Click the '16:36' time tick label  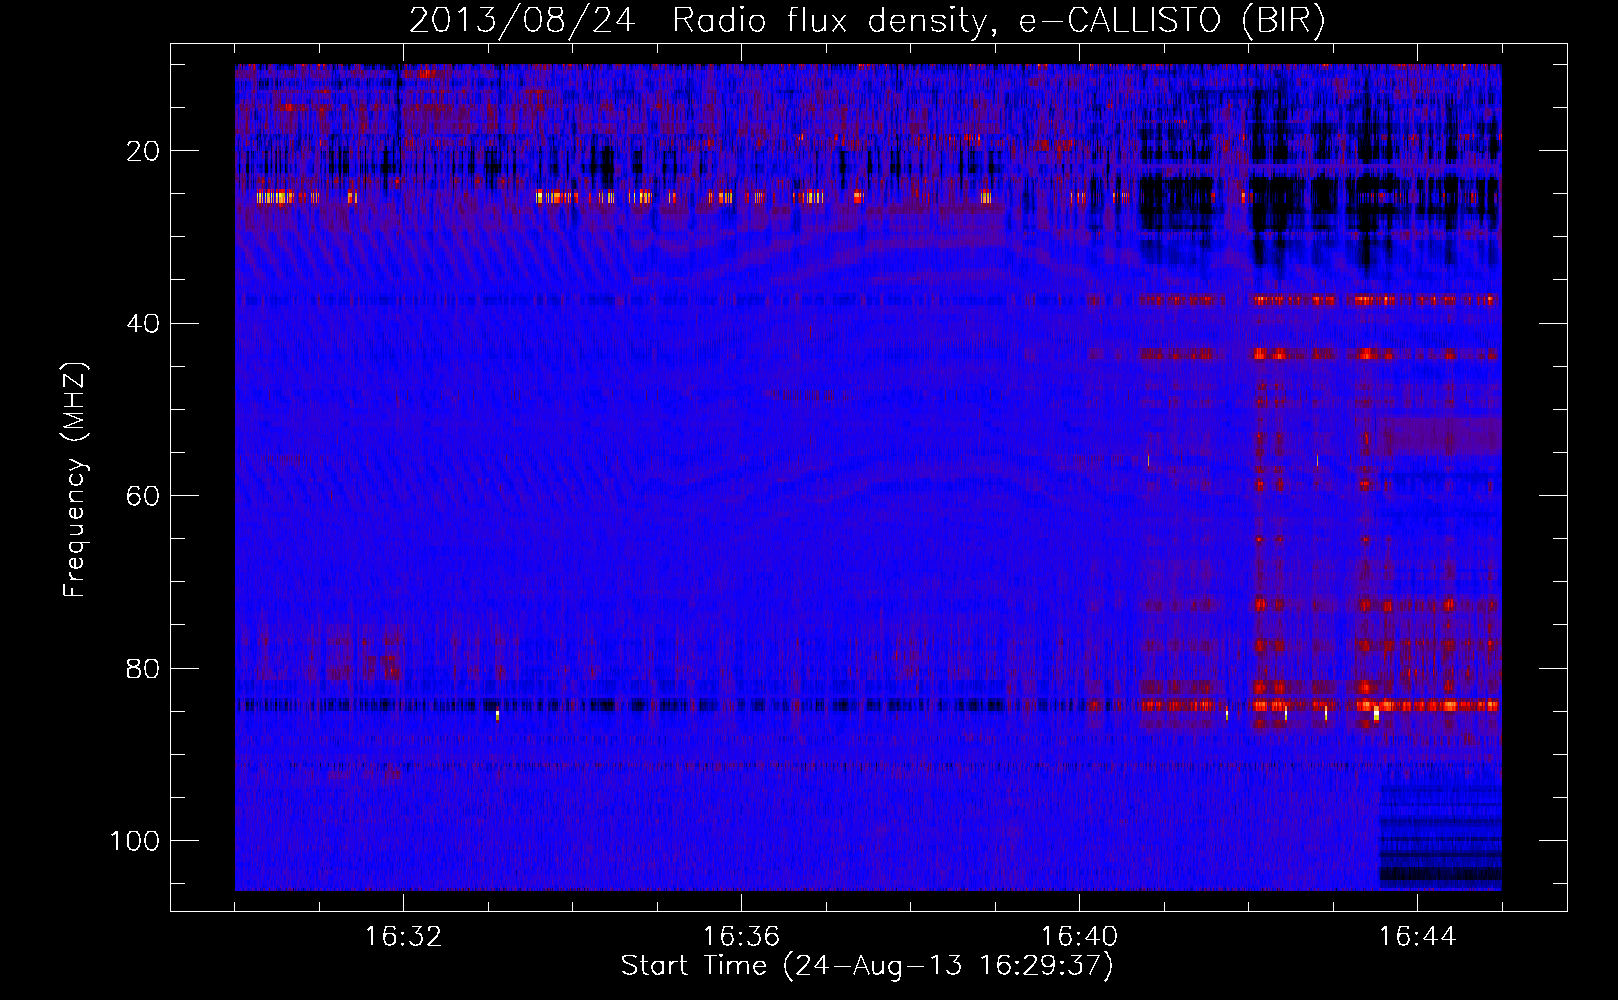(741, 937)
